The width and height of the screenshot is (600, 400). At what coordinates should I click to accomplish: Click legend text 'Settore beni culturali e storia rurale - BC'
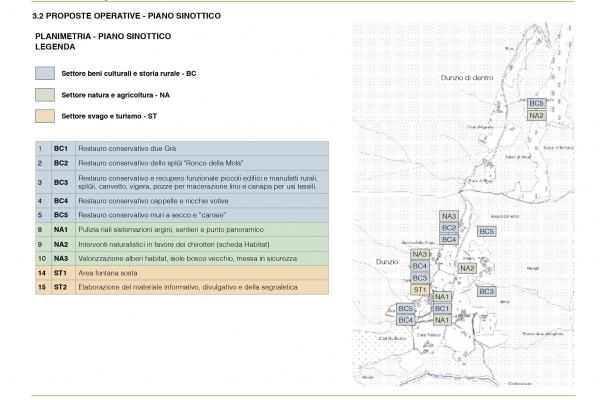129,73
